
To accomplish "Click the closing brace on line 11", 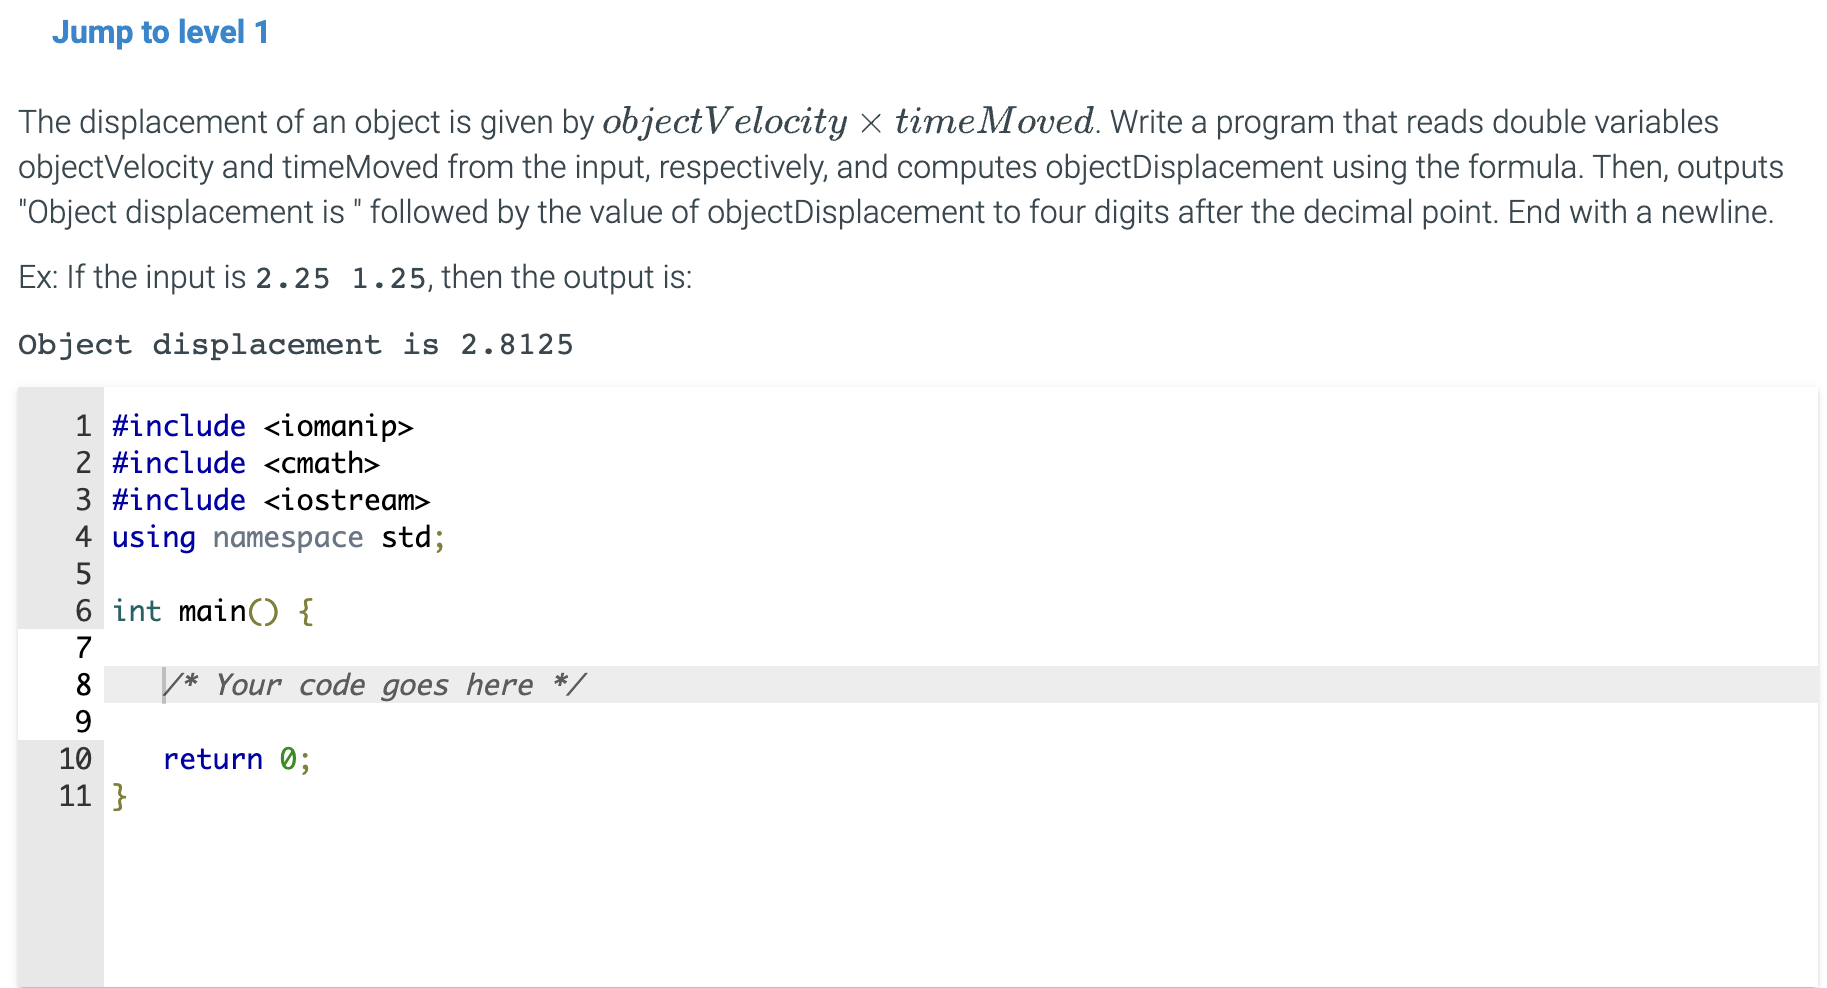I will point(120,796).
